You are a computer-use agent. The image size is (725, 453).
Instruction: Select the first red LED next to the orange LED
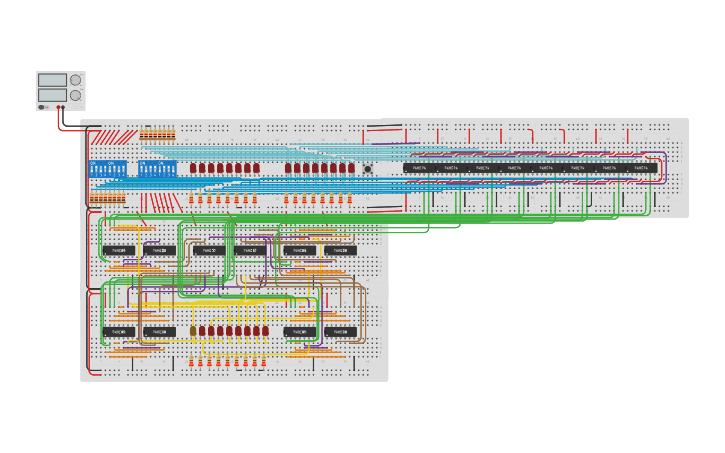click(x=202, y=331)
